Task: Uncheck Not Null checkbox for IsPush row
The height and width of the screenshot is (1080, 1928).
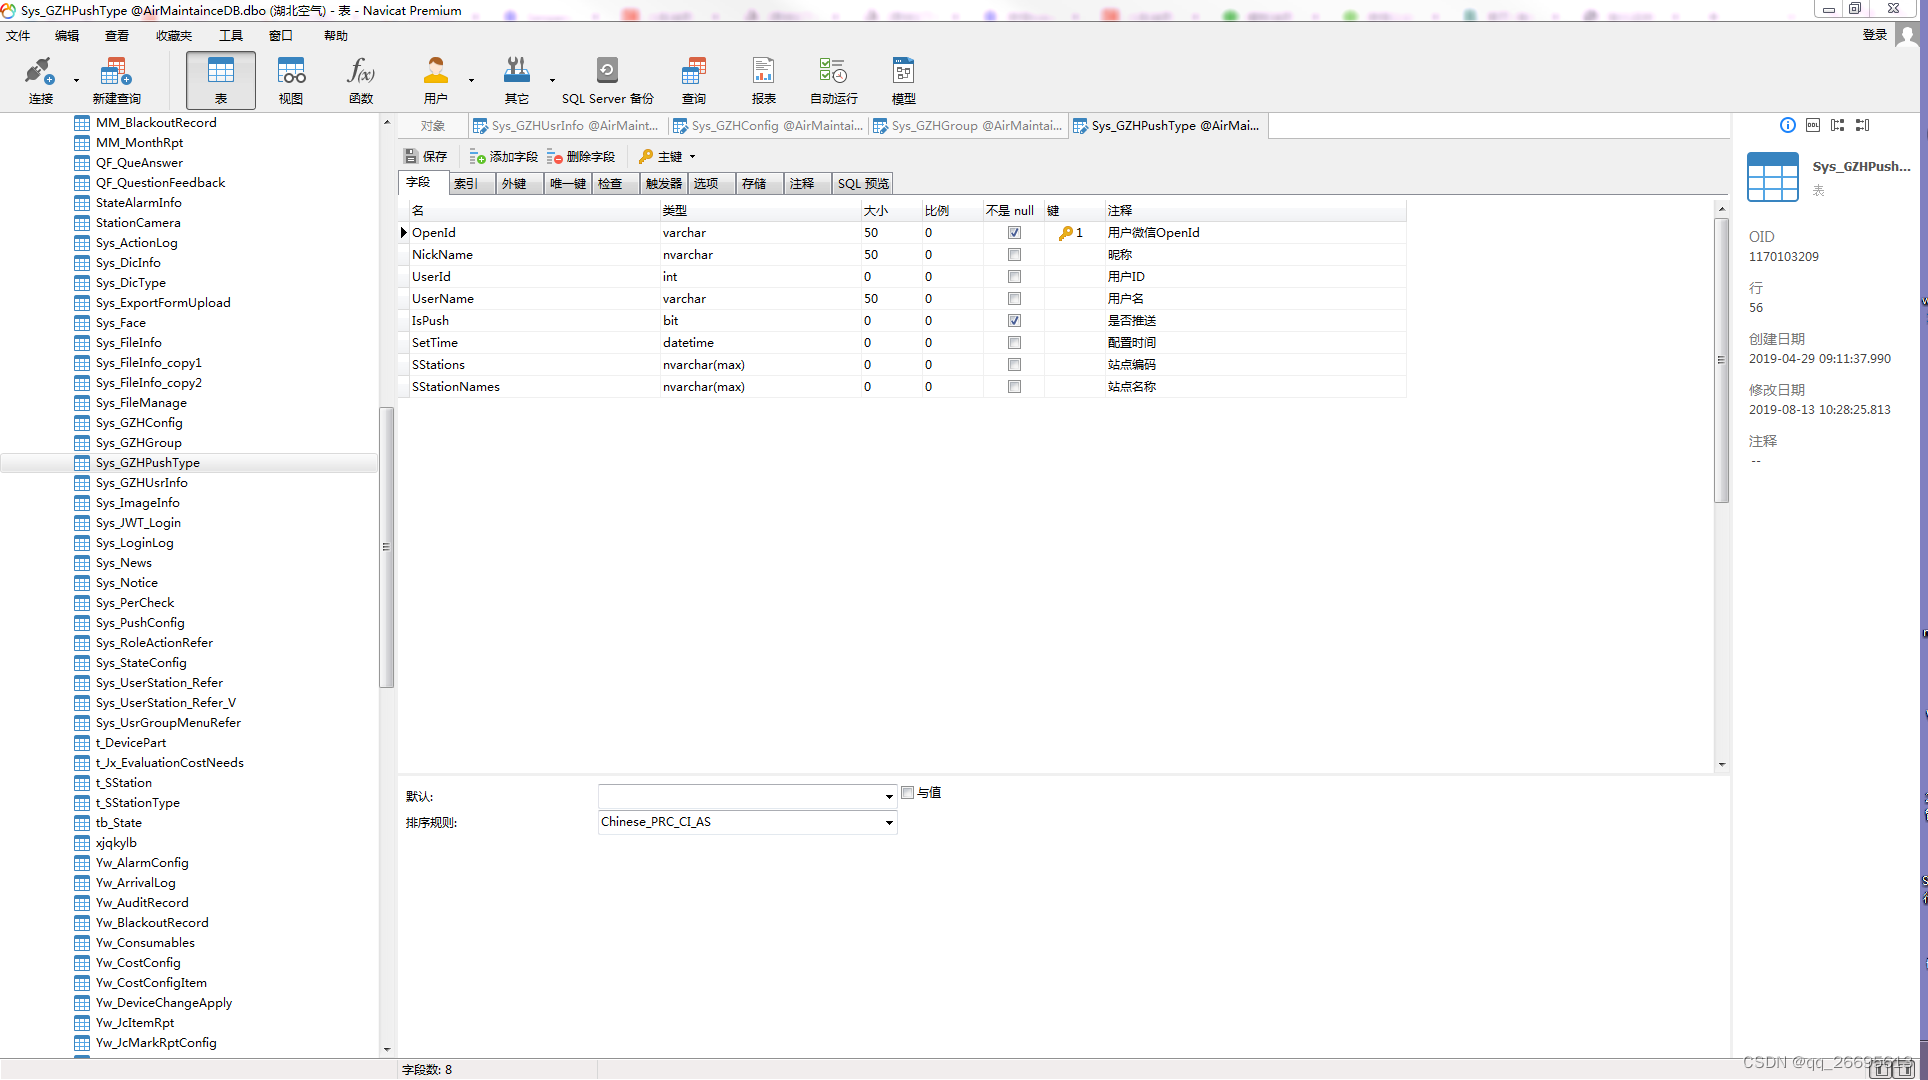Action: pyautogui.click(x=1014, y=321)
